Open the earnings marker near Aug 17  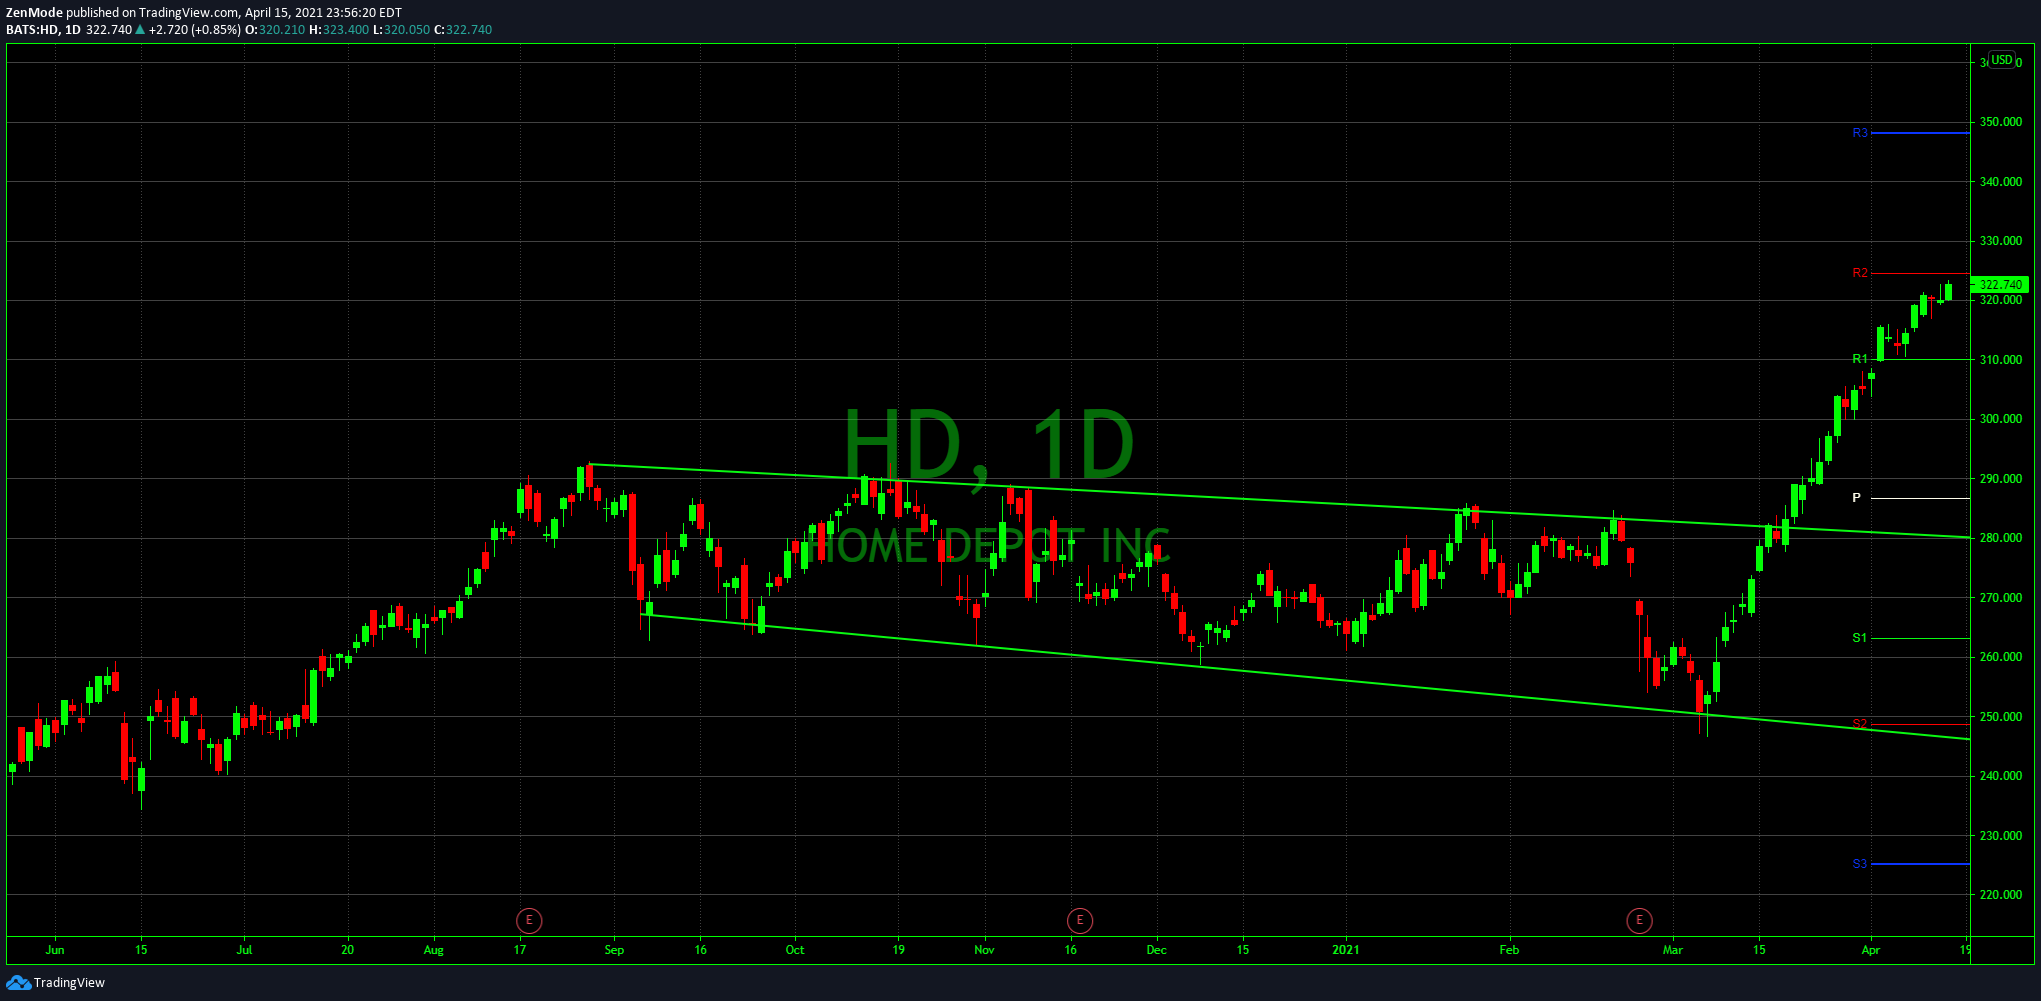click(x=529, y=920)
